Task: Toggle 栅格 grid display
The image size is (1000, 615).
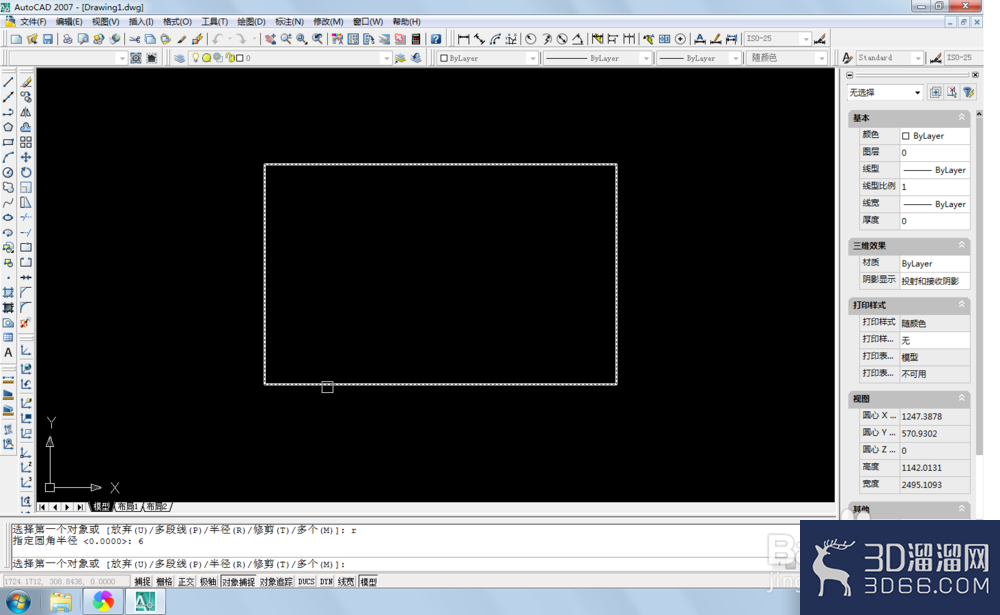Action: [x=165, y=581]
